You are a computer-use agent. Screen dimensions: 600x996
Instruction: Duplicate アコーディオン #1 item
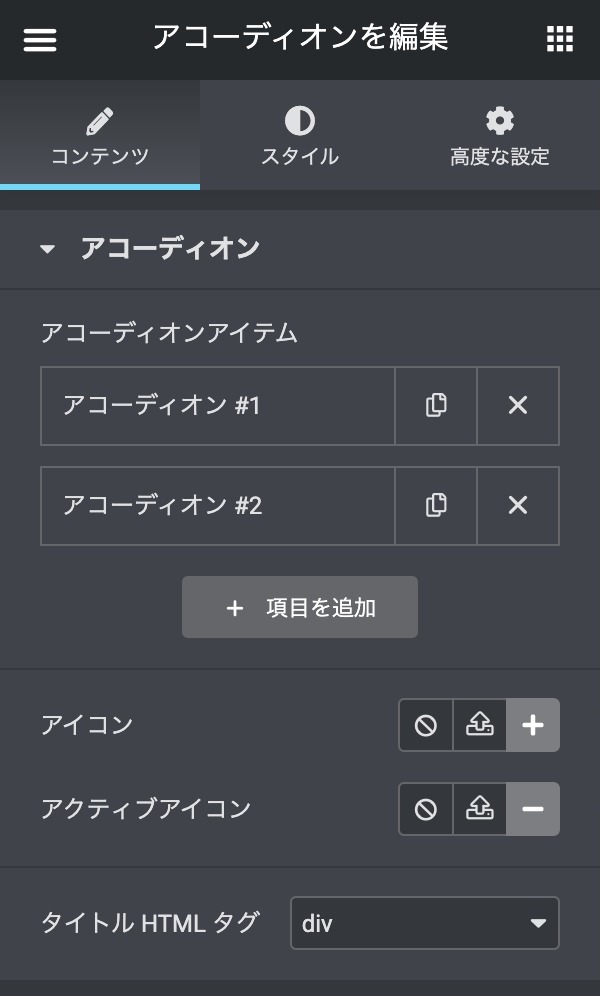coord(436,406)
